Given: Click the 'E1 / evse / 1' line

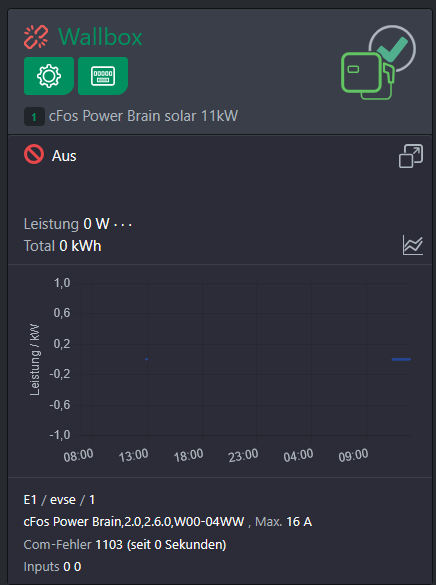Looking at the screenshot, I should 59,500.
